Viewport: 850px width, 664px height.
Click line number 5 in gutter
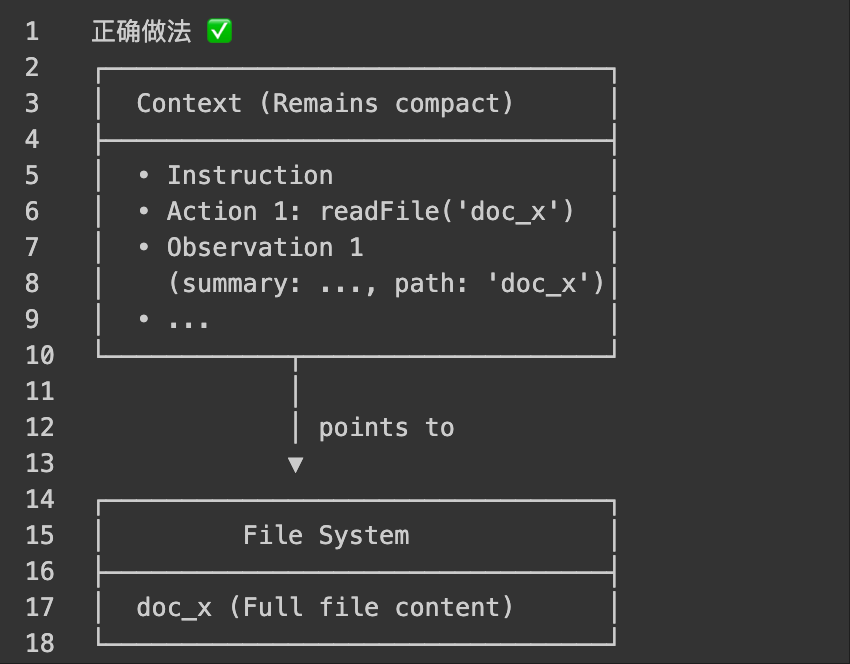click(33, 176)
